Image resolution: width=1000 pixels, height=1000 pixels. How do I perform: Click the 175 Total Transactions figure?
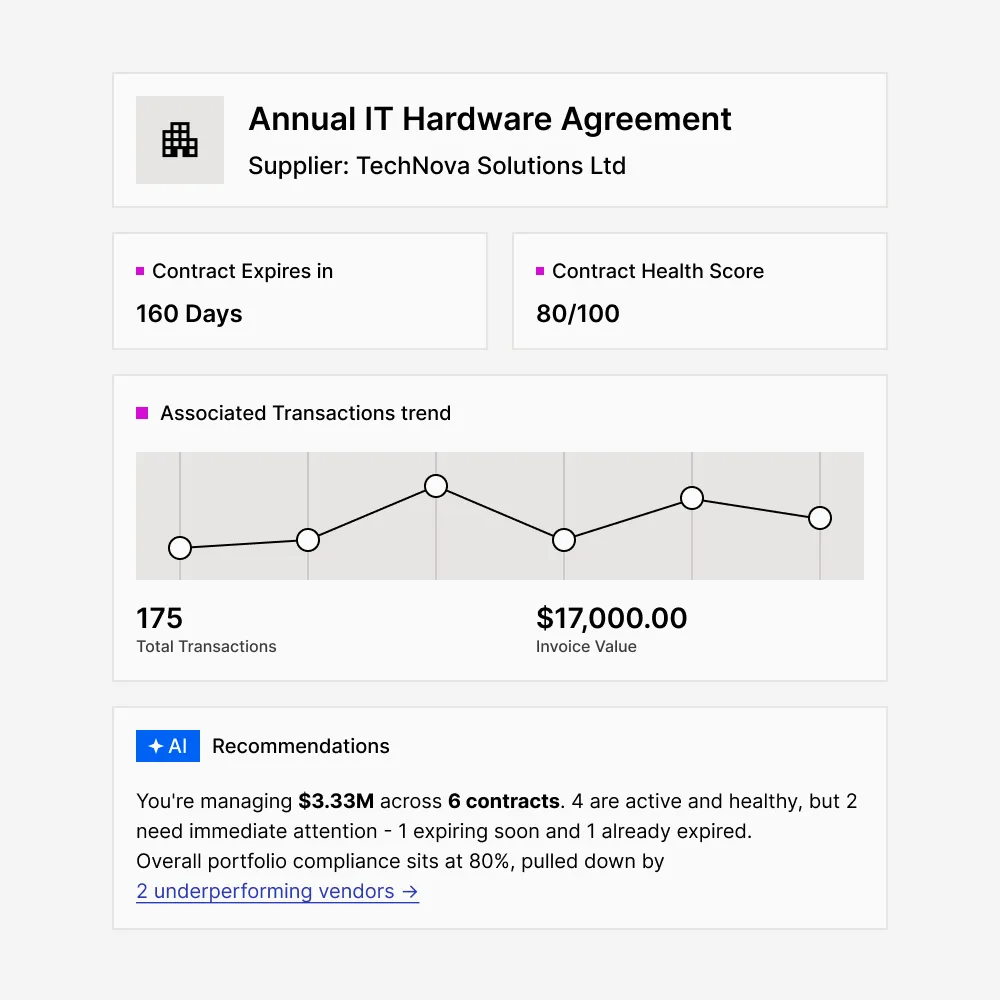point(160,618)
